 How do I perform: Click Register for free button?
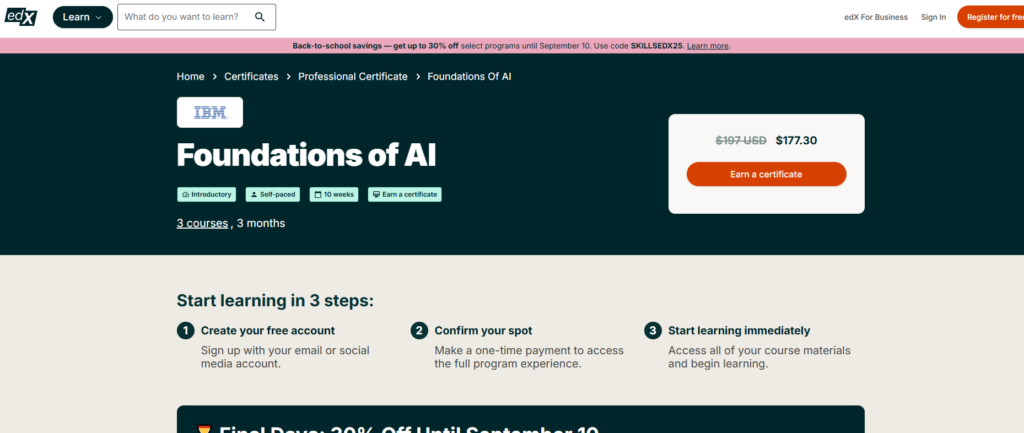pos(991,17)
